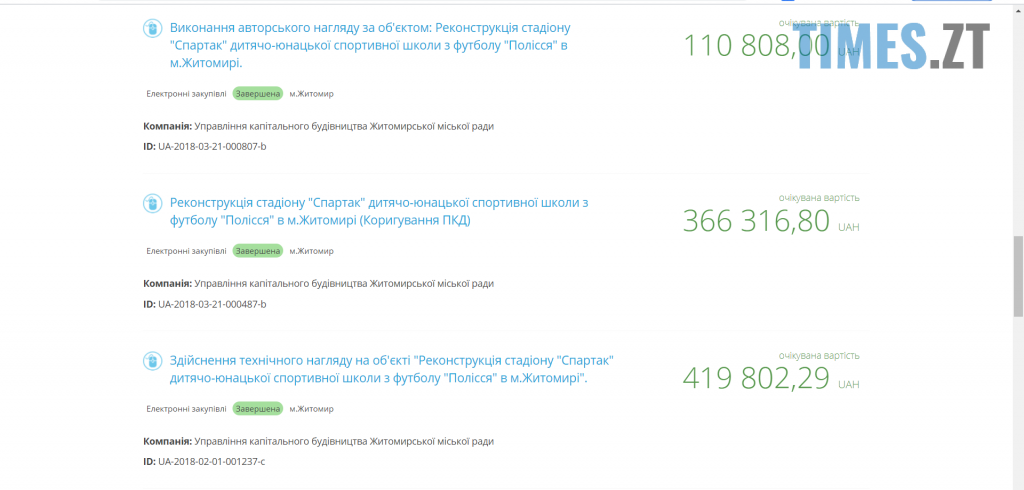The image size is (1024, 490).
Task: Click the tender icon beside the 419 802,29 listing
Action: click(x=152, y=360)
